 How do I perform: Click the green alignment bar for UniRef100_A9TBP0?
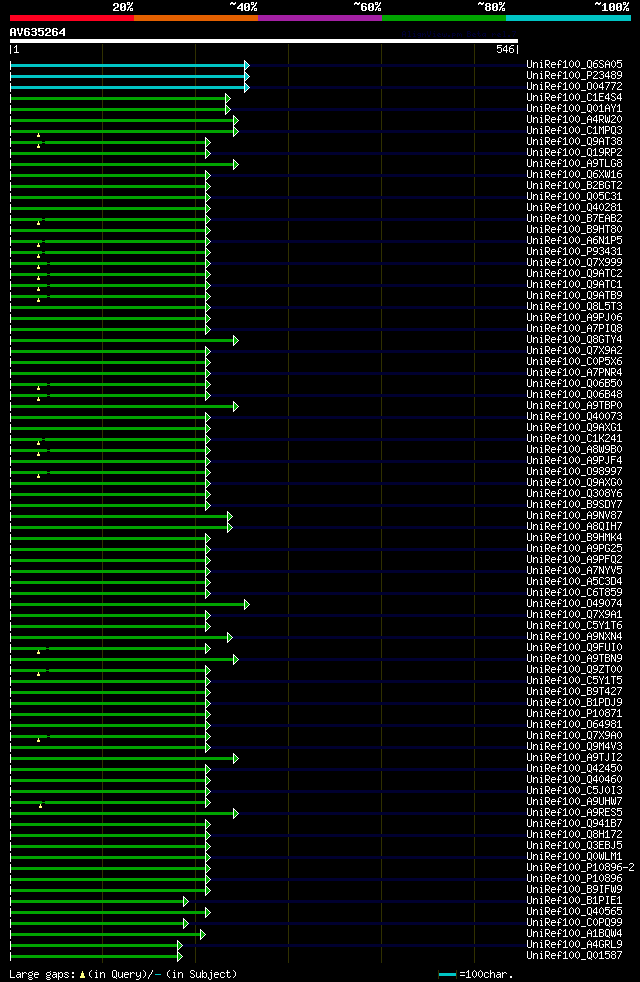coord(122,406)
